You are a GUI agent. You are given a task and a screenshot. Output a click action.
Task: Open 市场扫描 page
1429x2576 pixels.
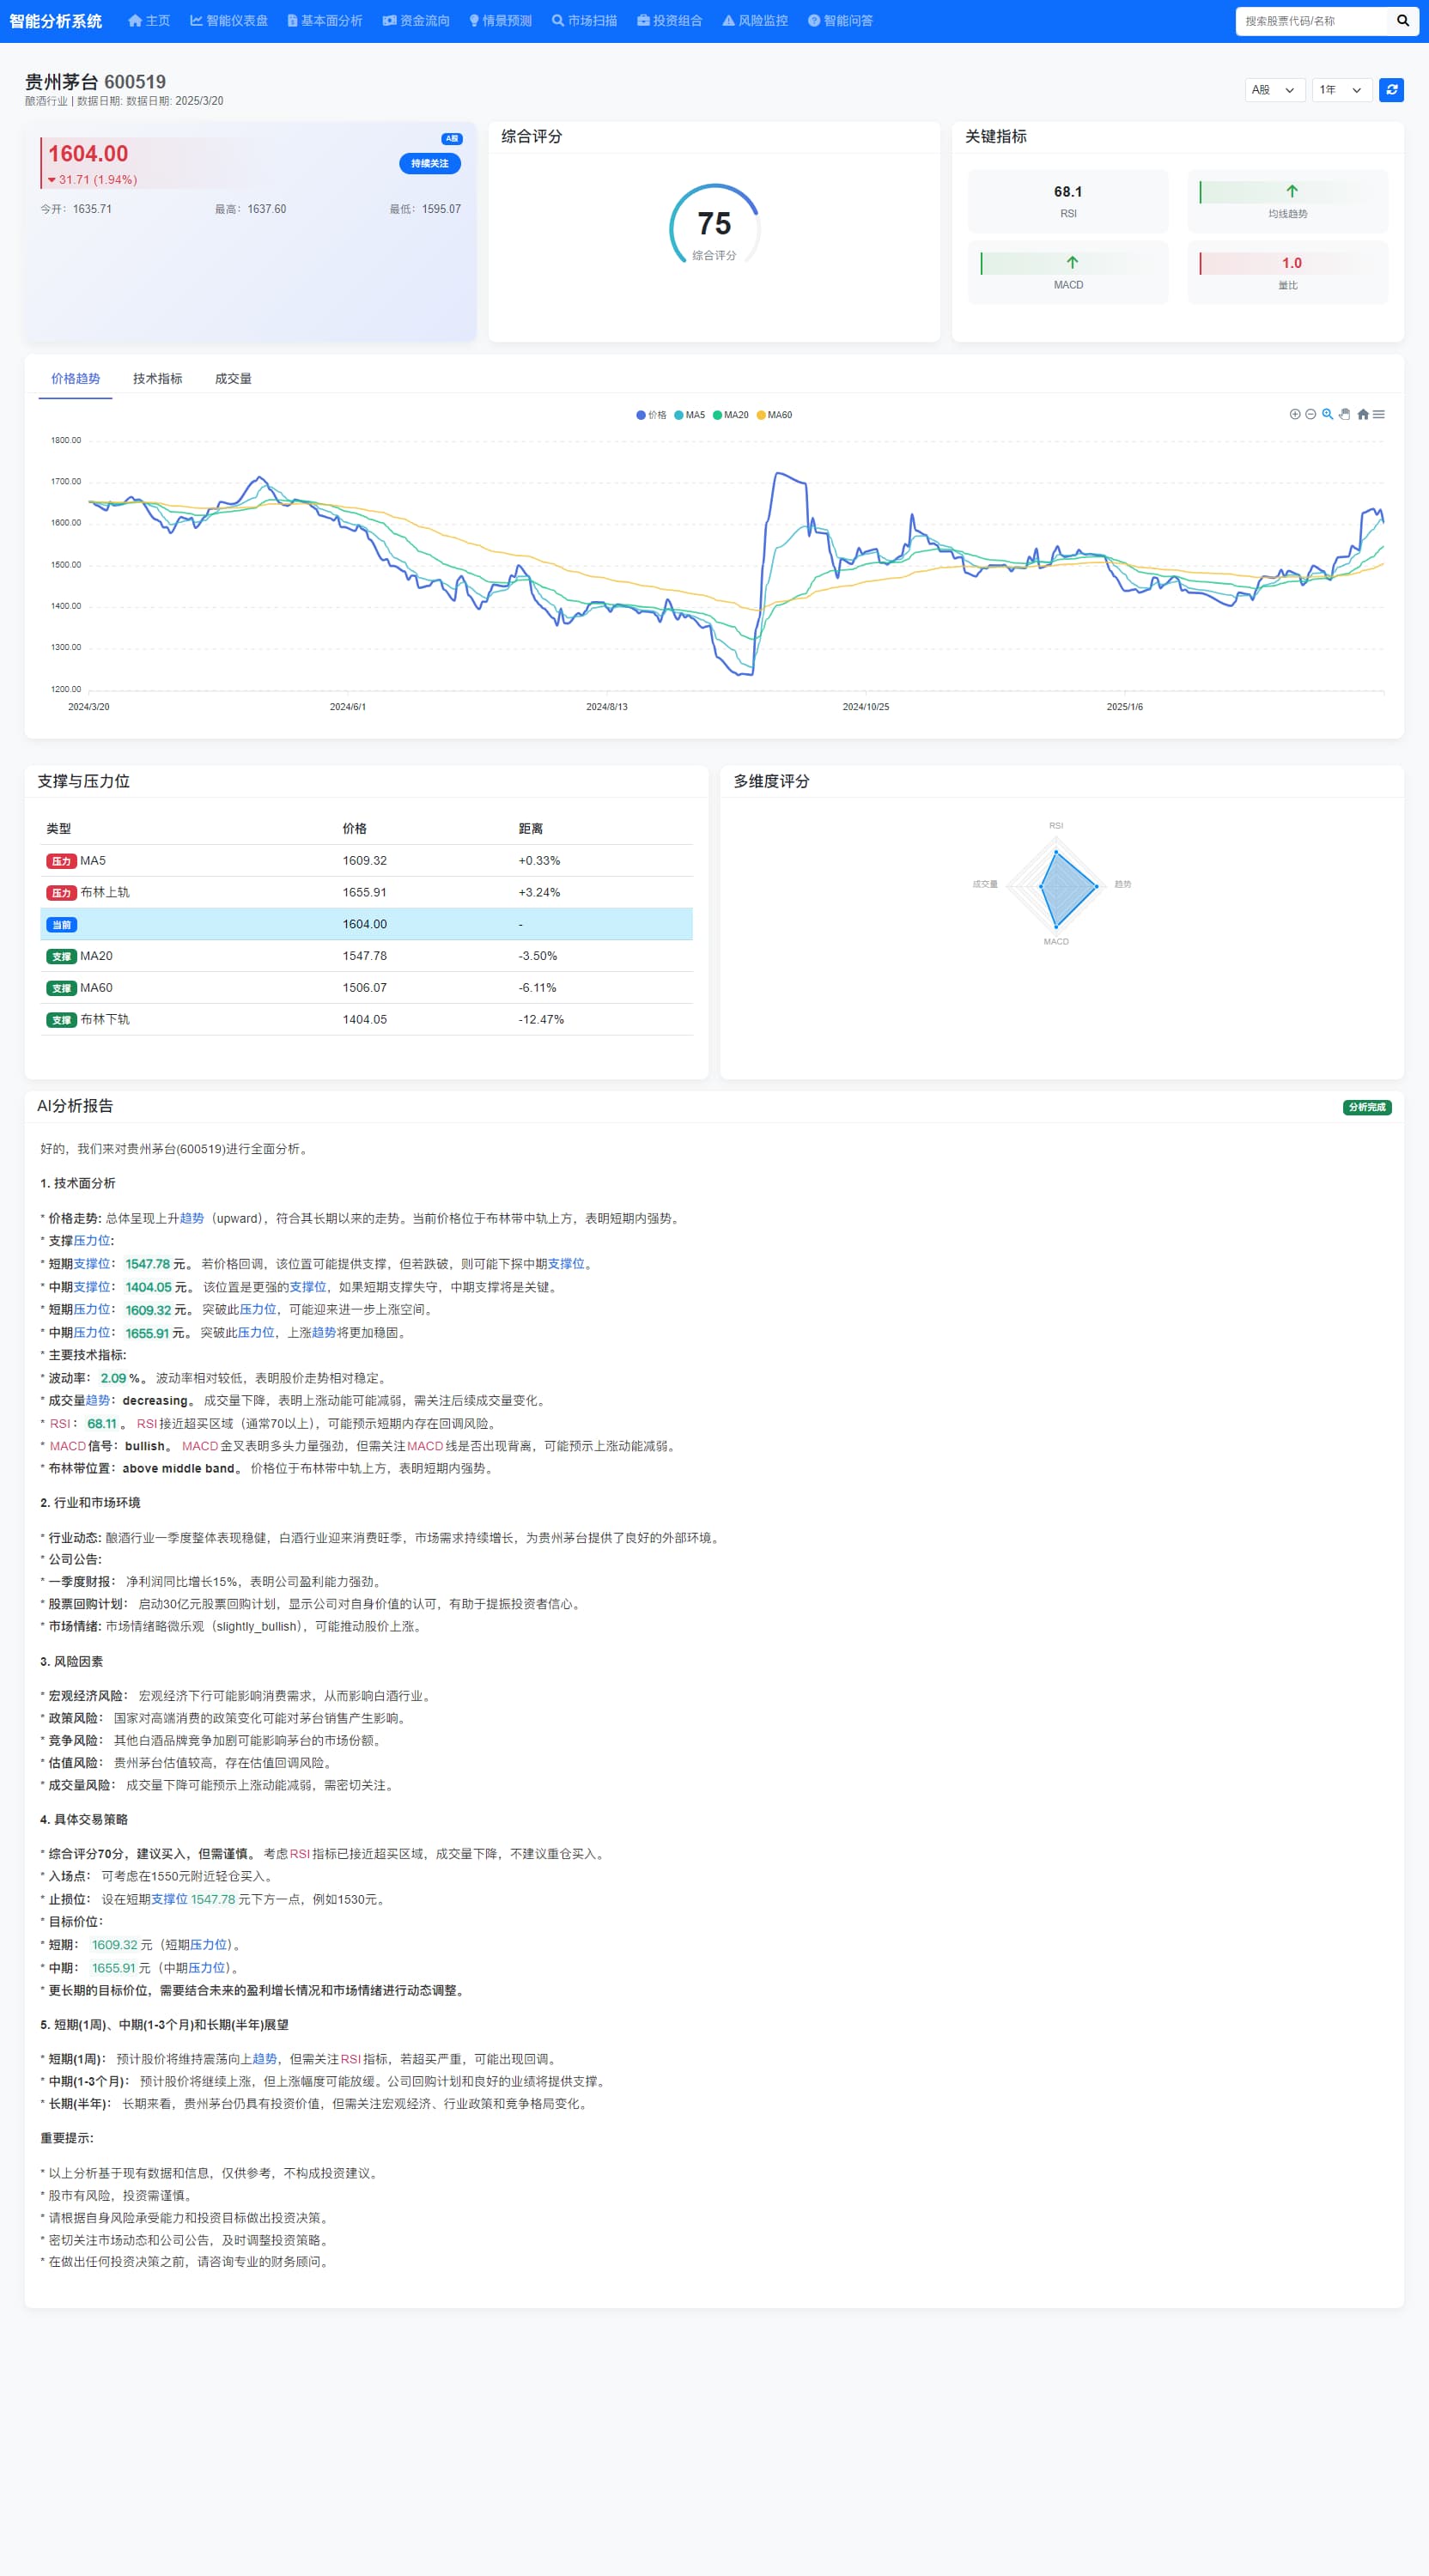coord(584,21)
